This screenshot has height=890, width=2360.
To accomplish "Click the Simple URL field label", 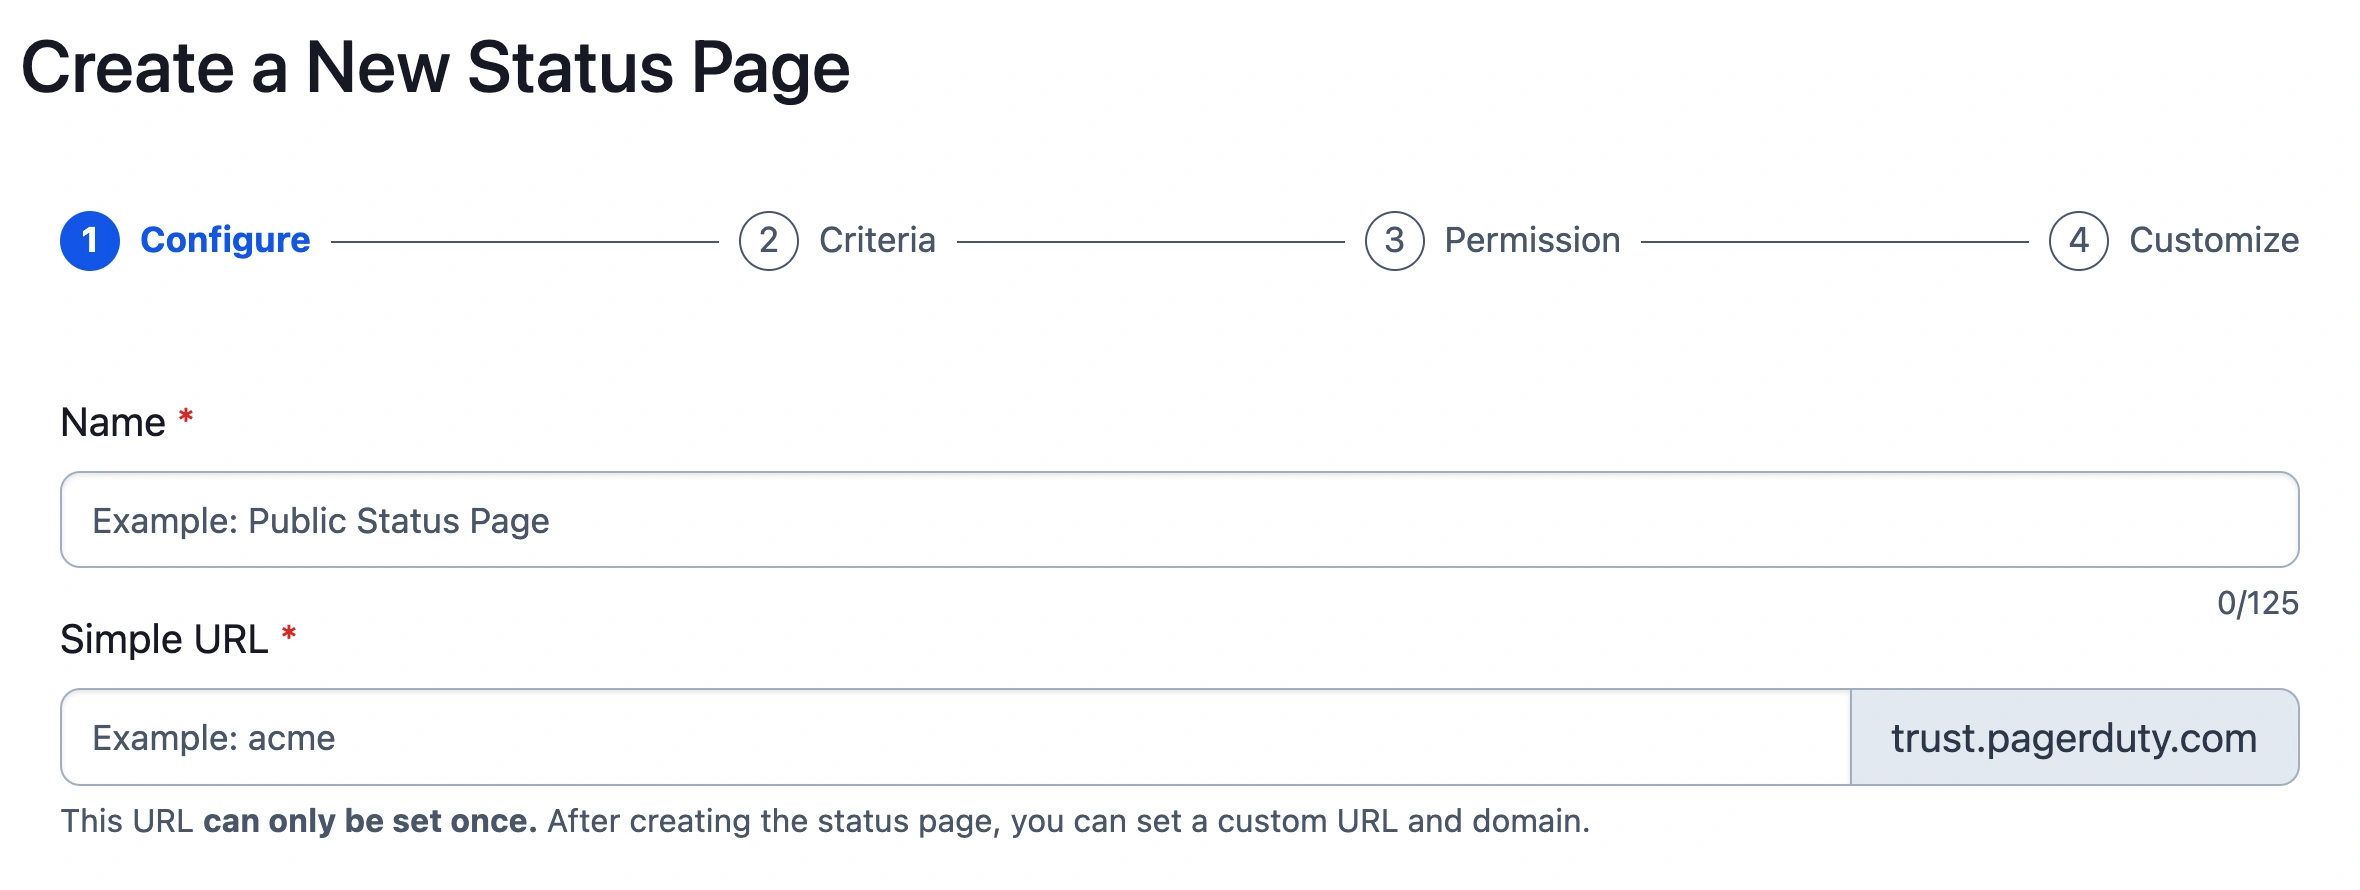I will pyautogui.click(x=164, y=640).
